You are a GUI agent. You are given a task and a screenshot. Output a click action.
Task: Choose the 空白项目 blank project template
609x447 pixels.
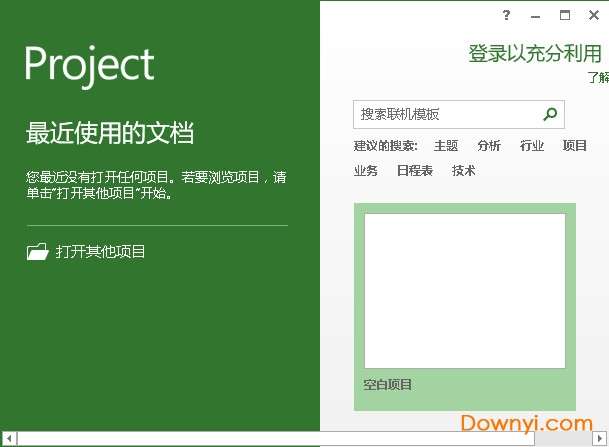[465, 307]
